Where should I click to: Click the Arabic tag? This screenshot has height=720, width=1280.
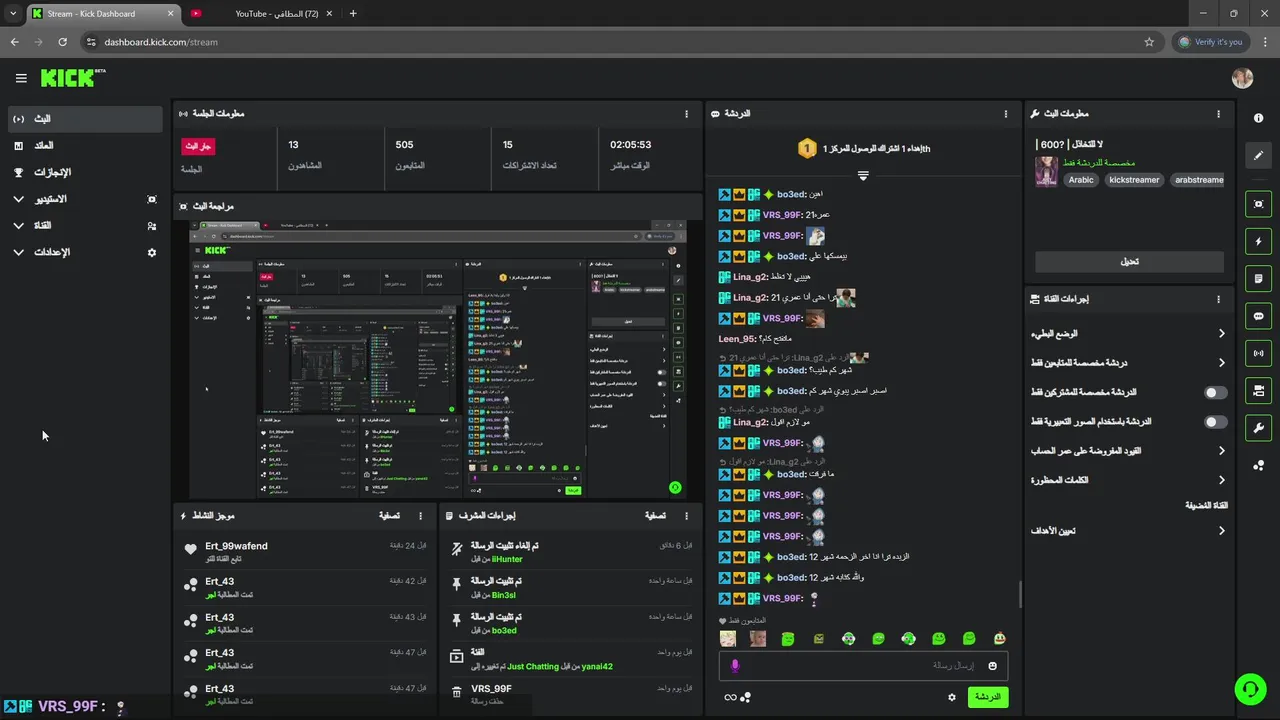[x=1081, y=180]
